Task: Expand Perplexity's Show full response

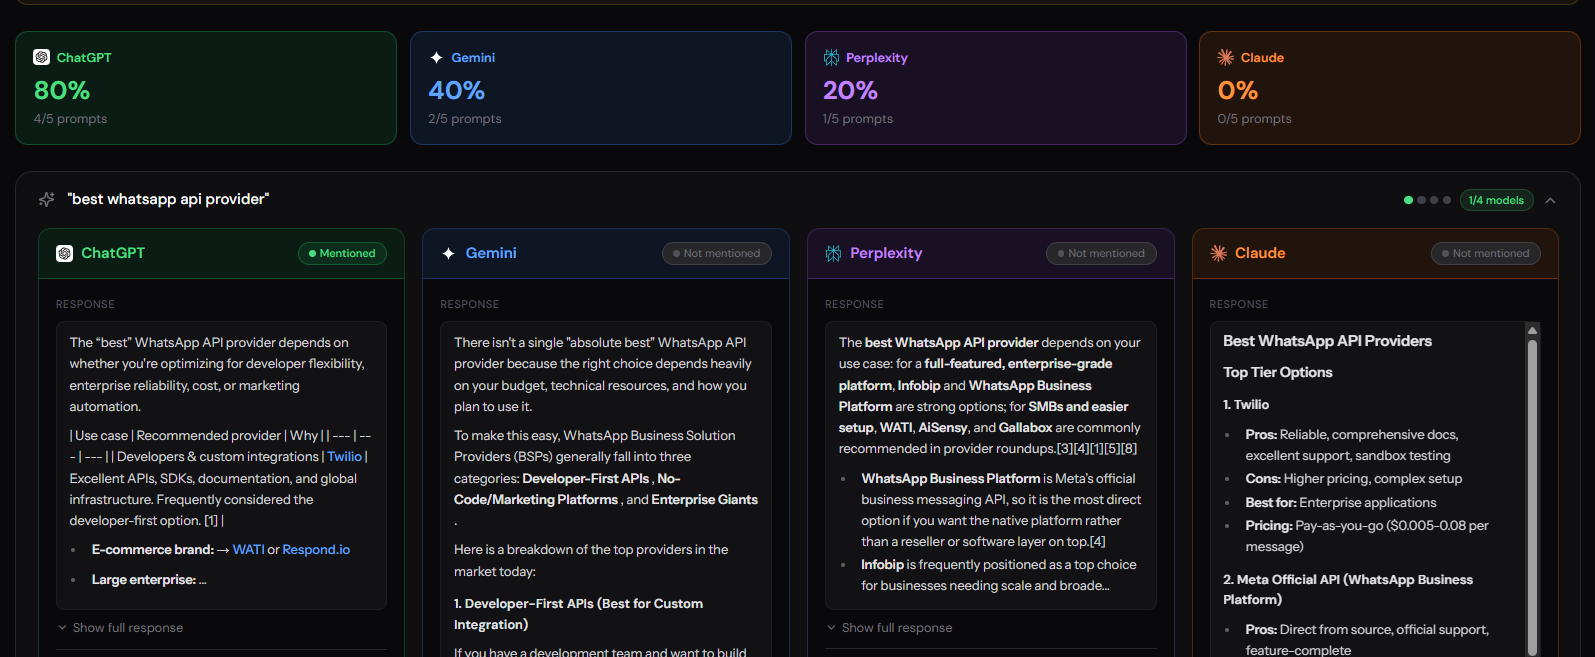Action: pos(889,627)
